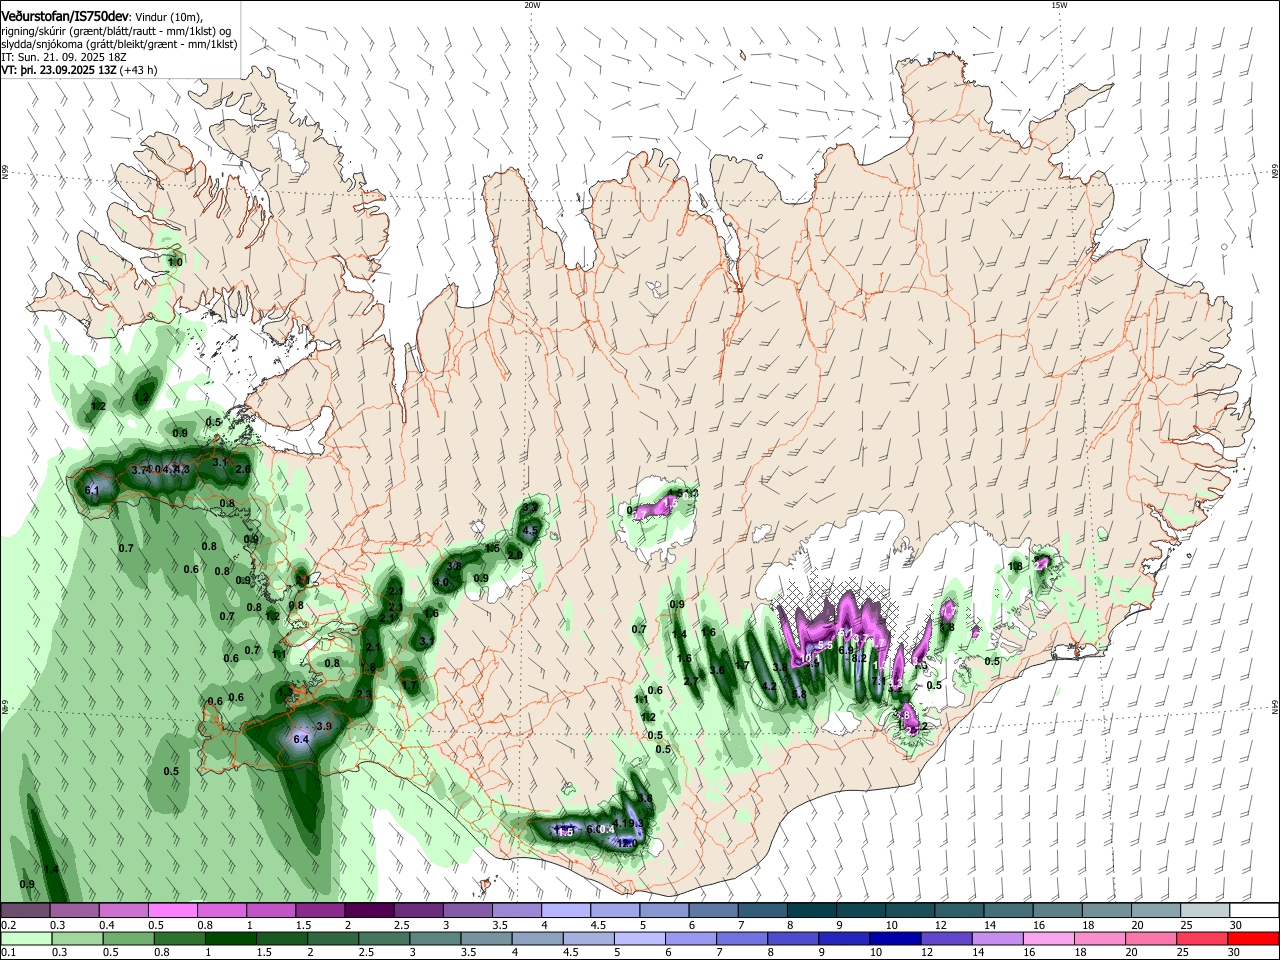Select the light green 0.3 swatch in the lower legend
This screenshot has height=960, width=1280.
(77, 938)
